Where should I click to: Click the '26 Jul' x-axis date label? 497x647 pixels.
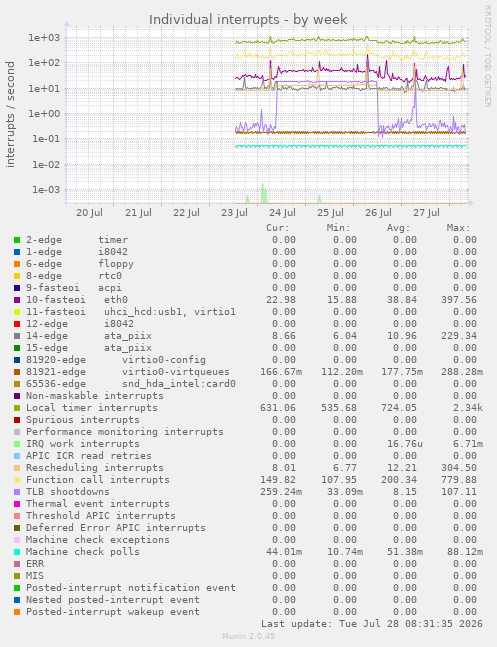click(x=379, y=213)
